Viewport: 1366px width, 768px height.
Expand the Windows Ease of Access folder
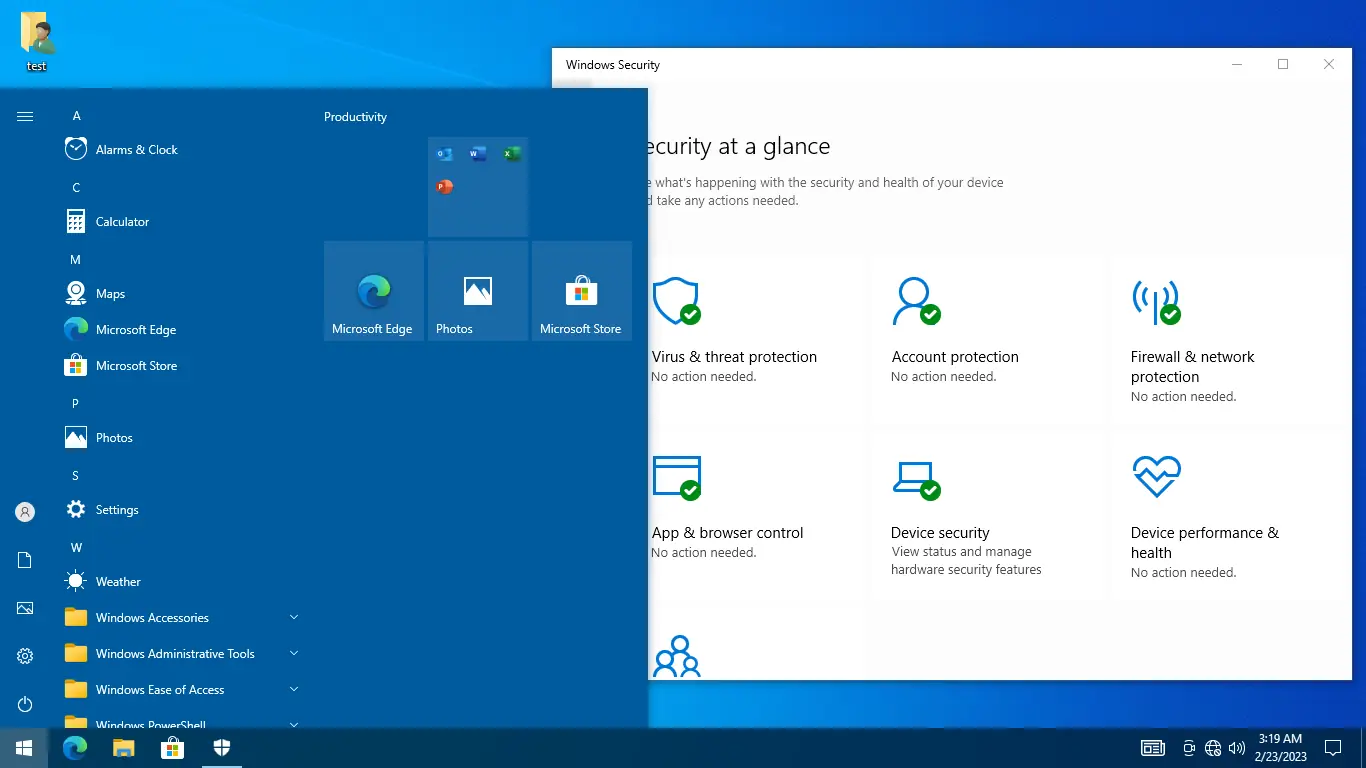pyautogui.click(x=183, y=690)
